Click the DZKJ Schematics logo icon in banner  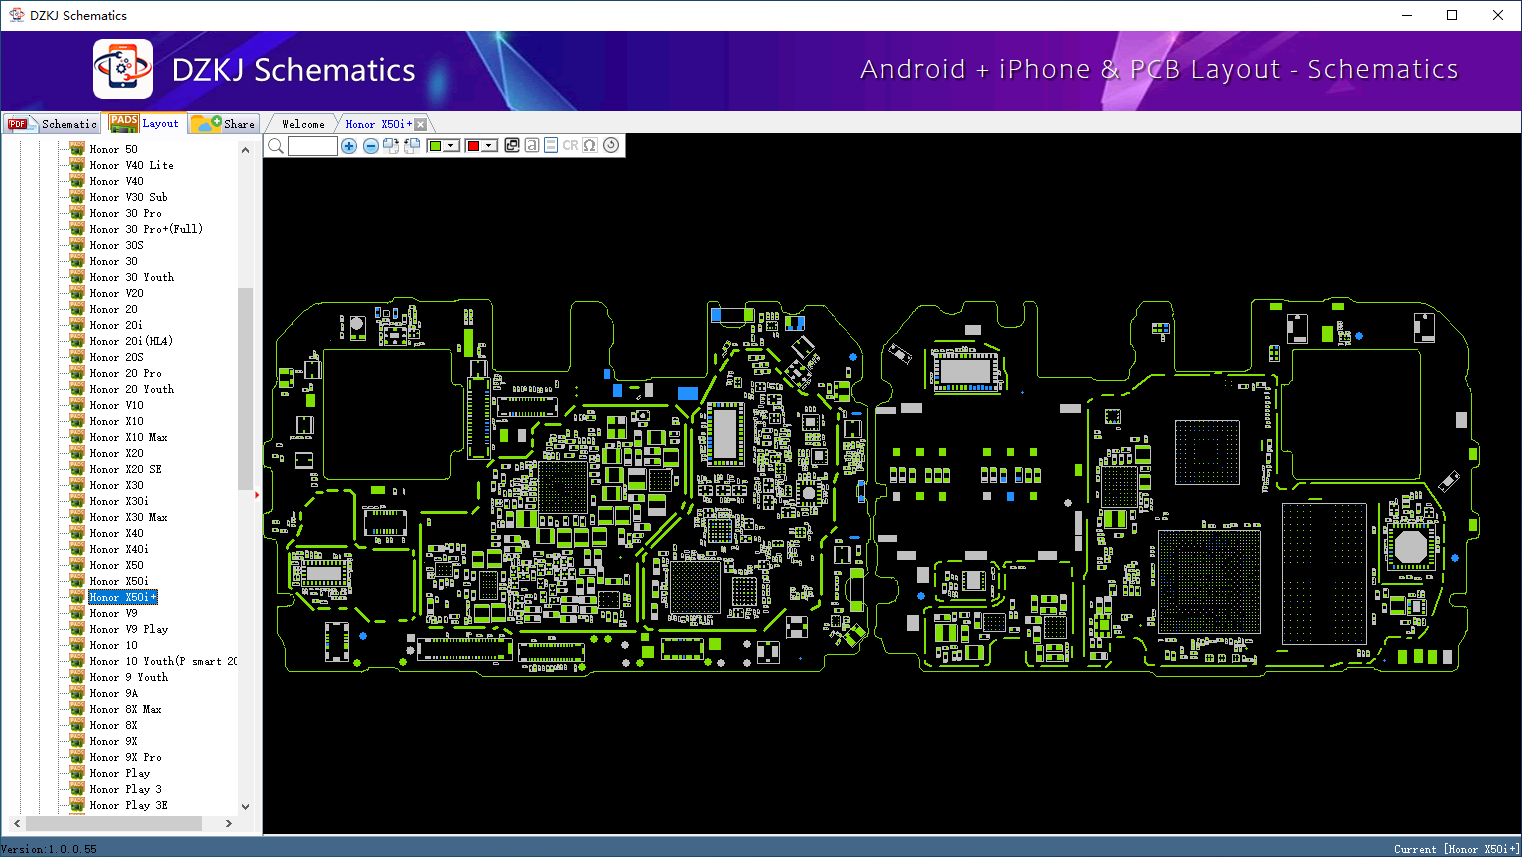click(123, 69)
